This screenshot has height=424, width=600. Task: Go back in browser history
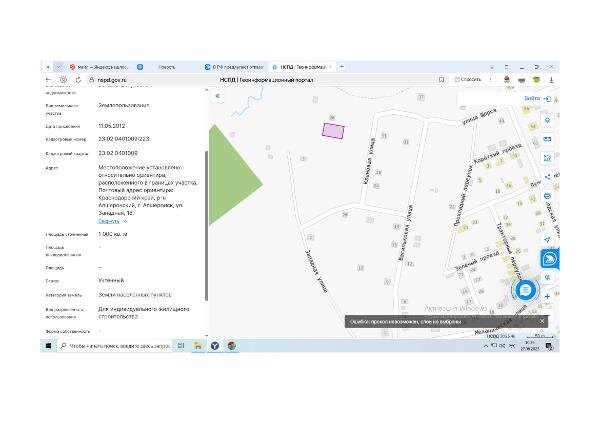(48, 80)
